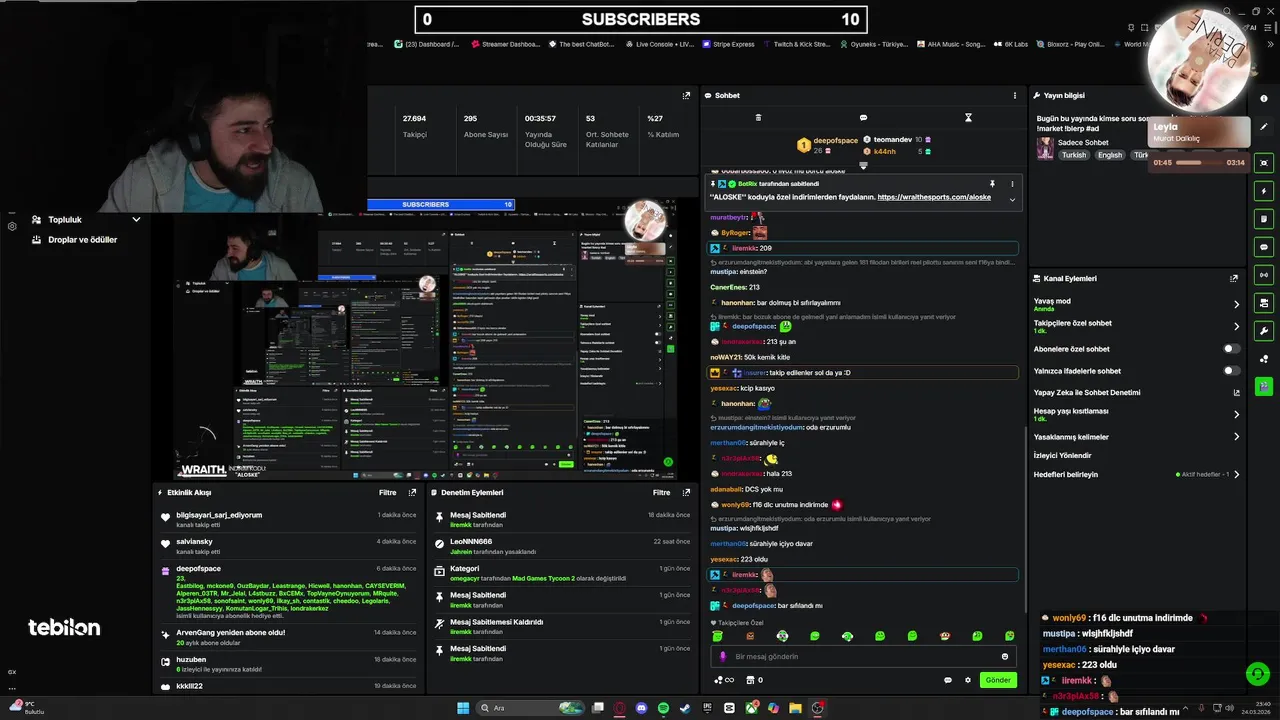Viewport: 1280px width, 720px height.
Task: Click the English language tag
Action: [x=1110, y=155]
